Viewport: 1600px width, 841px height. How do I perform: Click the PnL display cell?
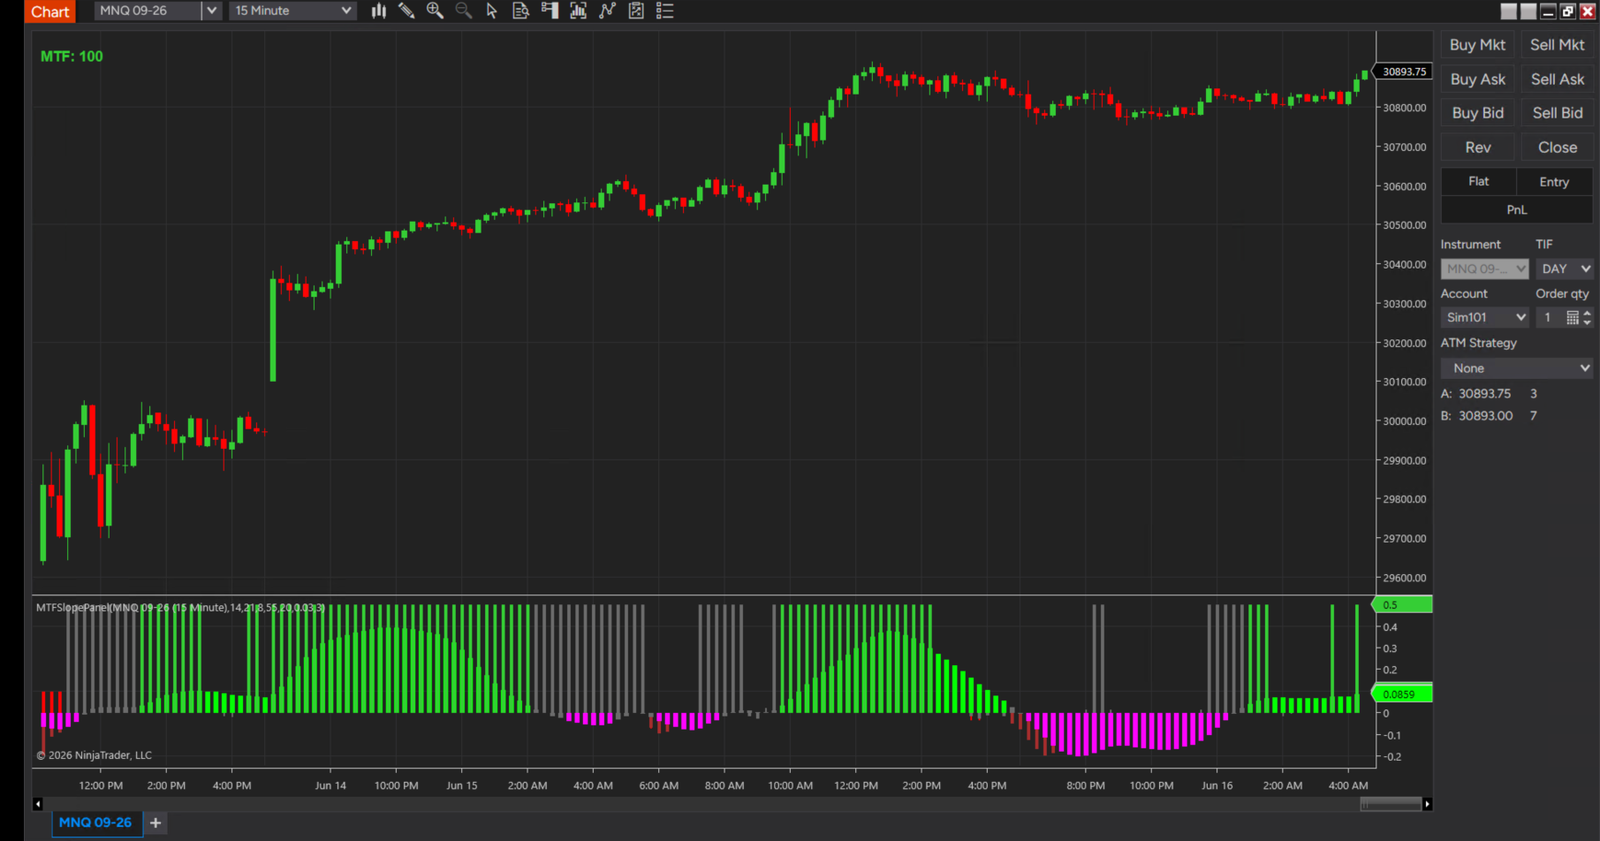pos(1517,210)
